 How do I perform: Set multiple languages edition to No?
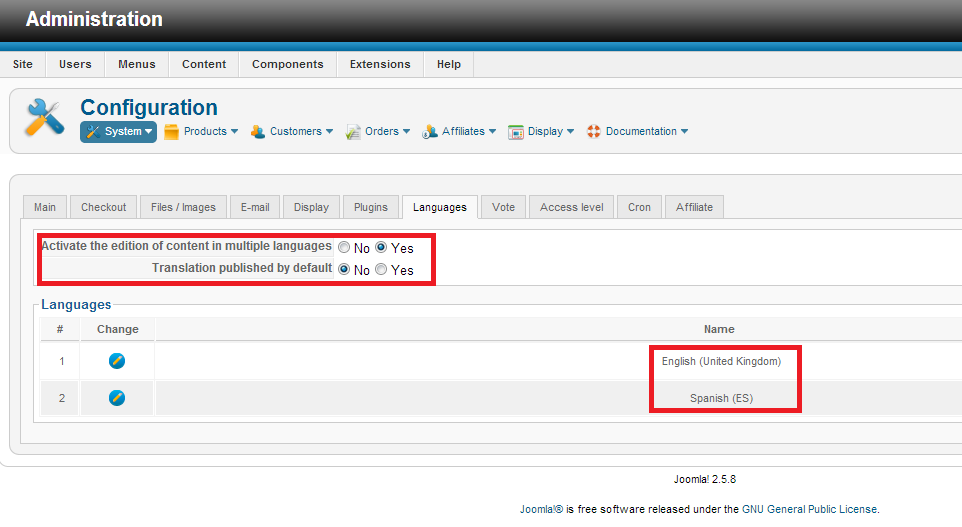pos(344,247)
